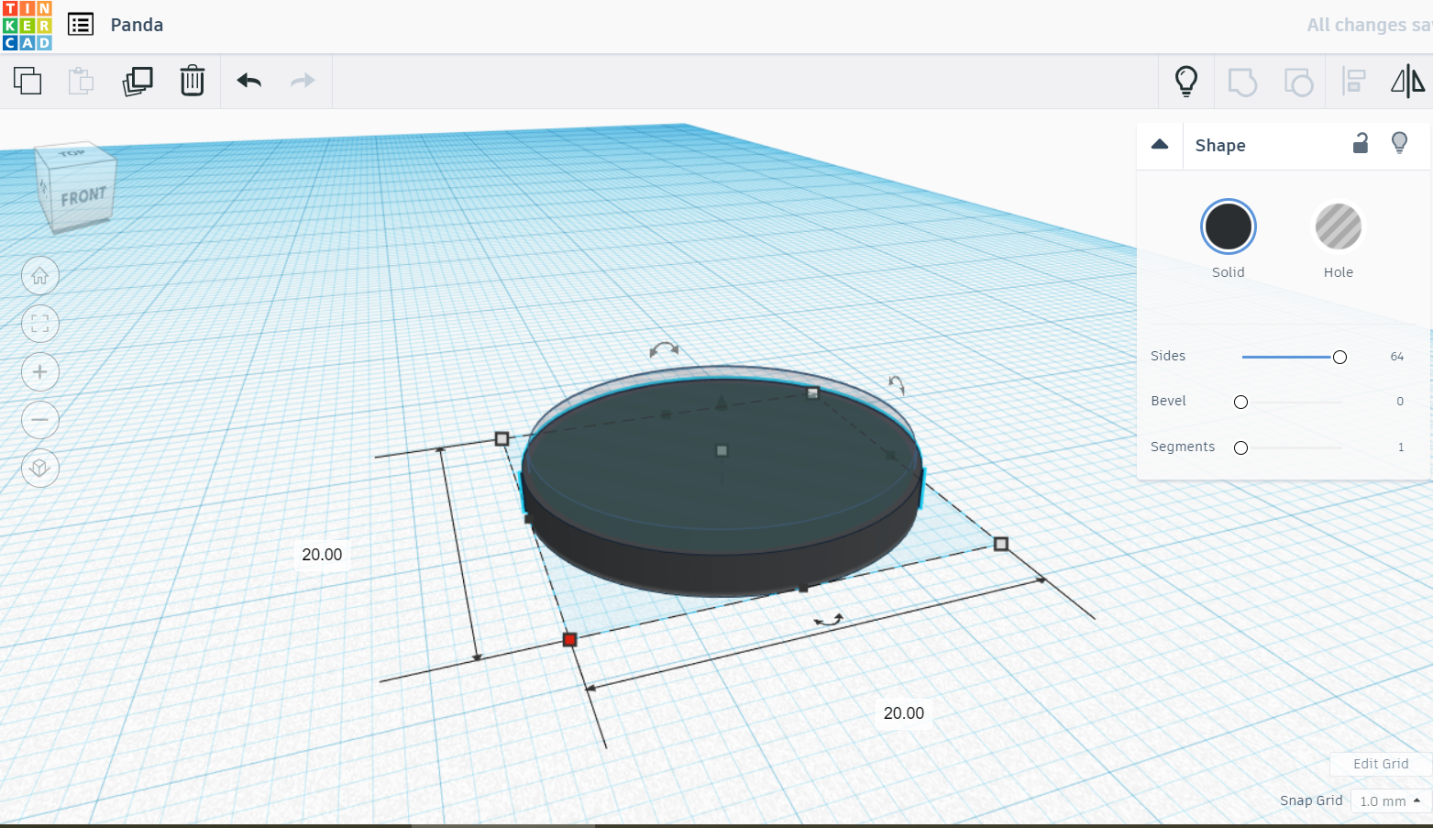Click the rotation arrow at upper right of shape
The width and height of the screenshot is (1433, 828).
coord(897,384)
